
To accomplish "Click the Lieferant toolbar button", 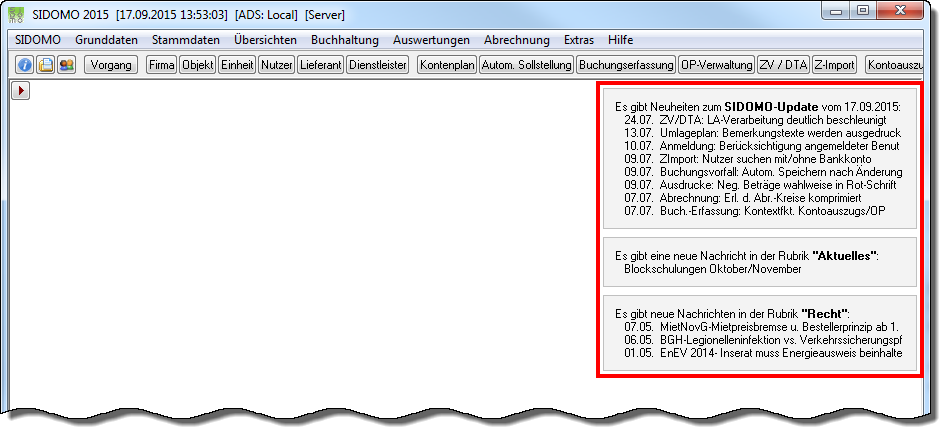I will (x=320, y=65).
